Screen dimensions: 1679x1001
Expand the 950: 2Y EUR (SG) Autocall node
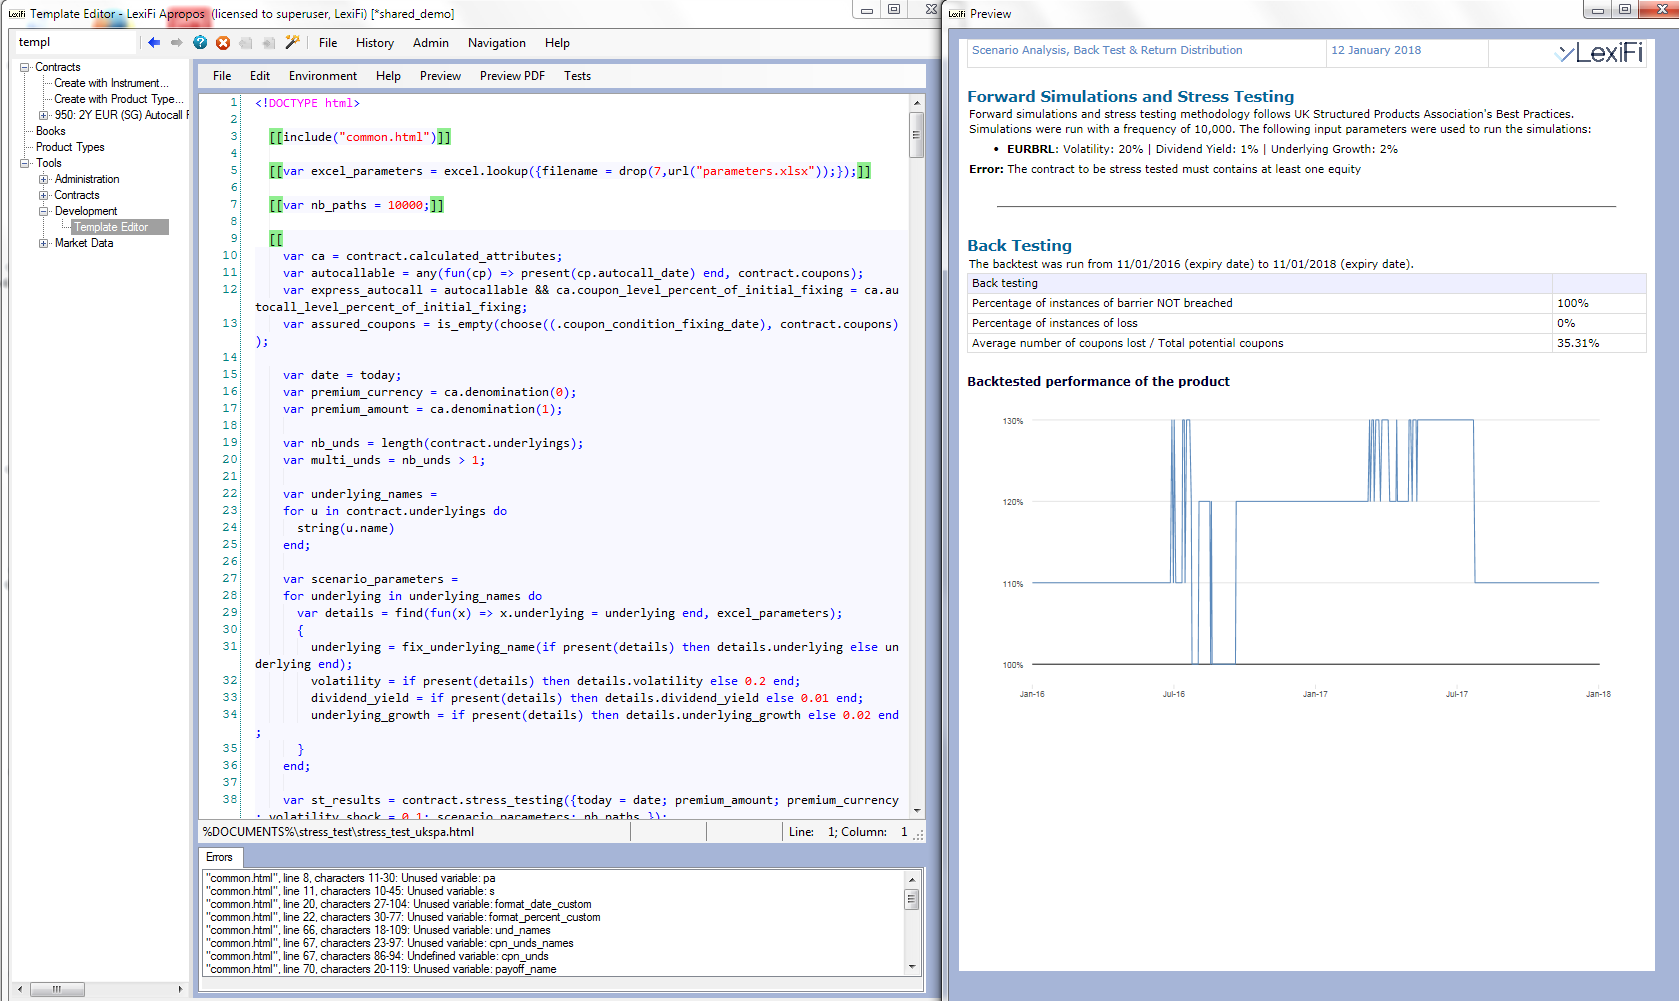coord(43,115)
